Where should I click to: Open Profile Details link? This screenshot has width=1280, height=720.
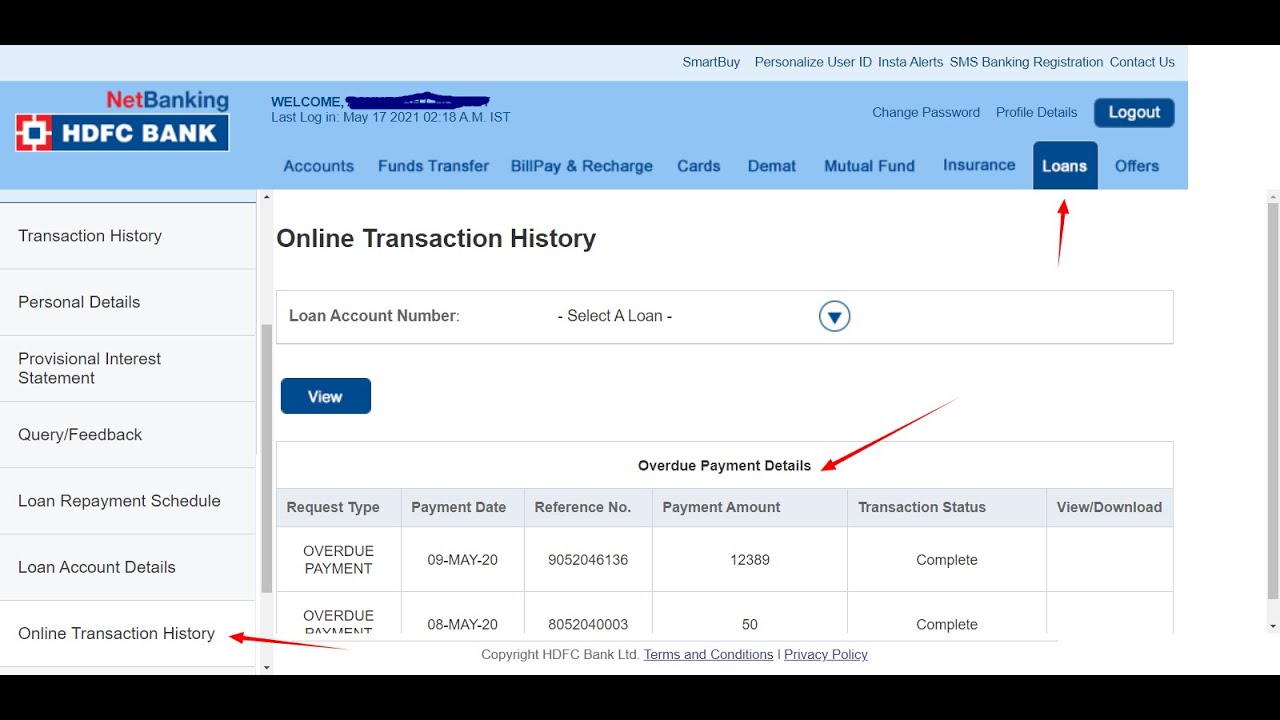click(1037, 113)
